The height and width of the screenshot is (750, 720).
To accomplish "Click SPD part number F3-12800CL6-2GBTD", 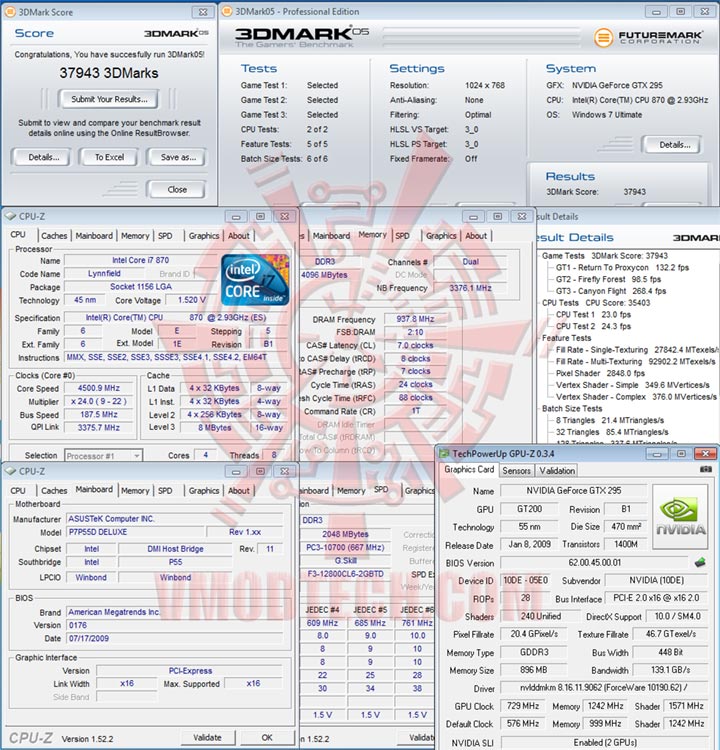I will click(345, 574).
